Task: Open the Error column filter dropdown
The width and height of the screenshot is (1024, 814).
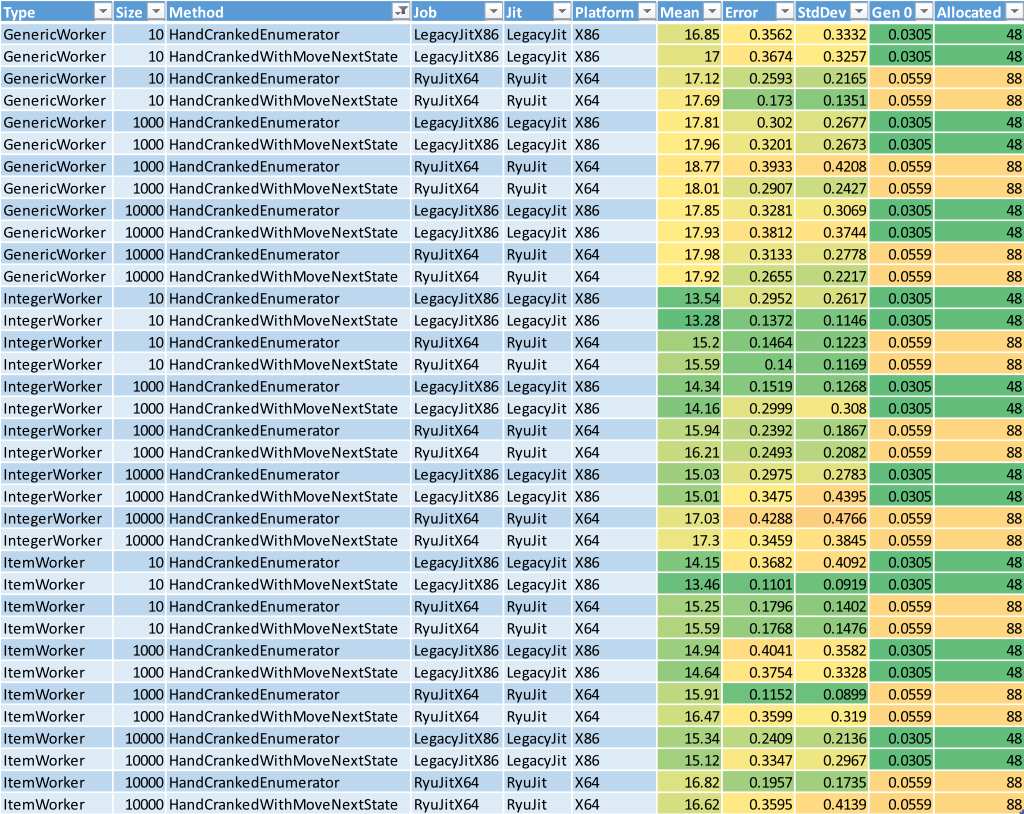Action: click(x=784, y=12)
